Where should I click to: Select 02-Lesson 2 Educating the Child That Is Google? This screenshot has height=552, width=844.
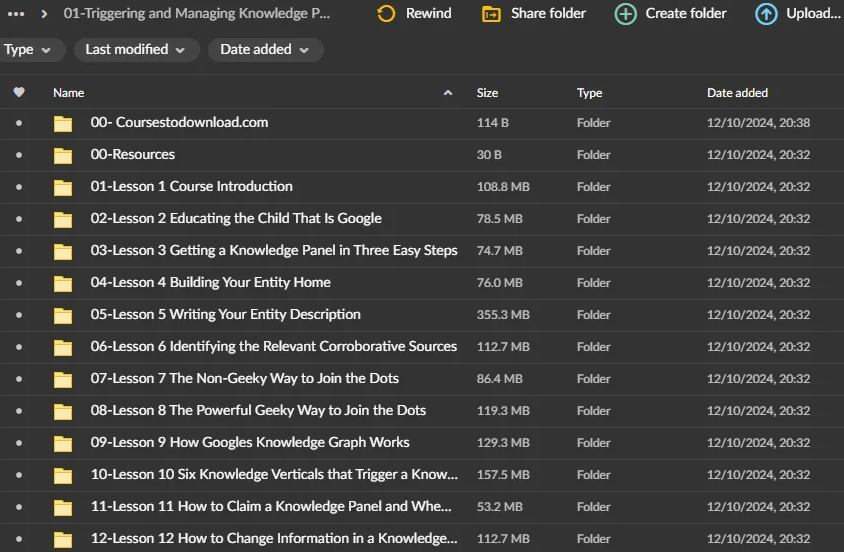236,218
